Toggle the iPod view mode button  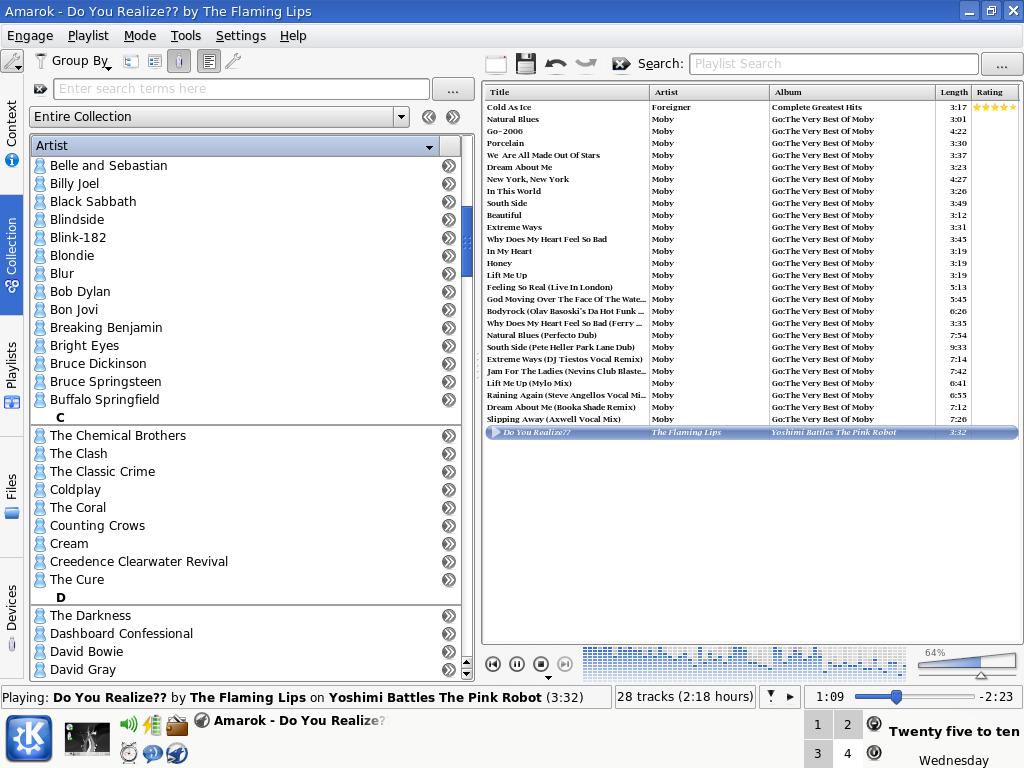(x=179, y=61)
